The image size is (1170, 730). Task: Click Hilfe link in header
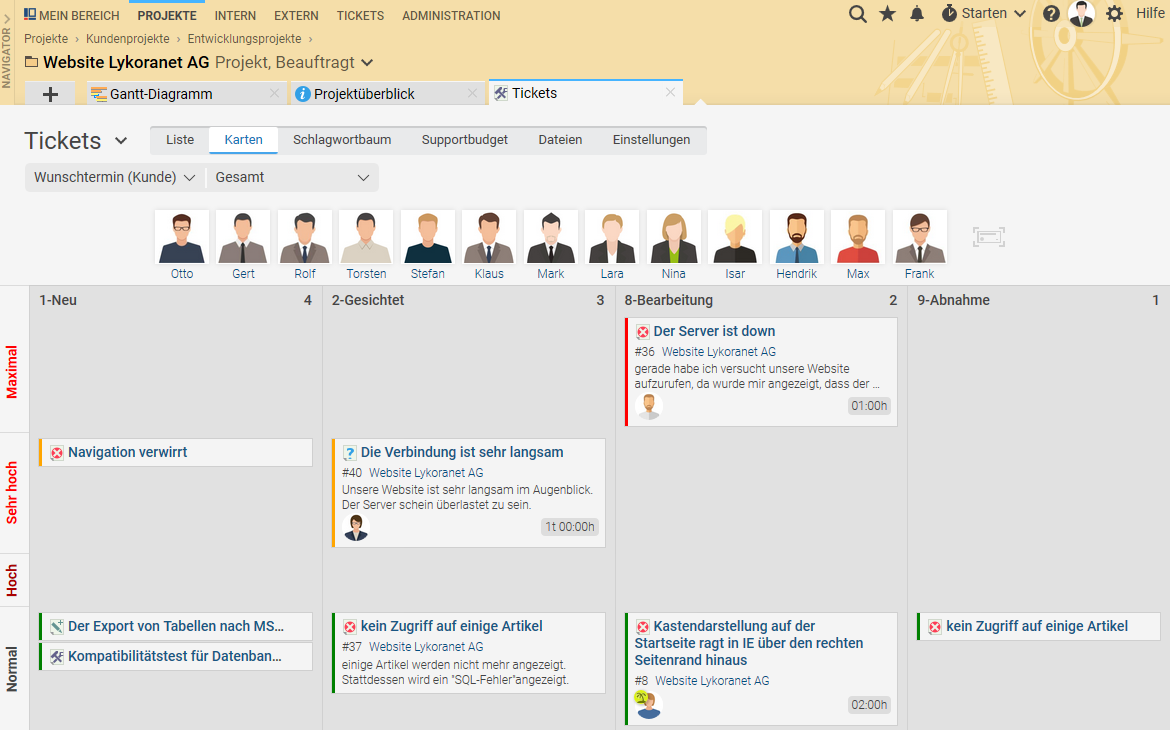click(x=1151, y=13)
